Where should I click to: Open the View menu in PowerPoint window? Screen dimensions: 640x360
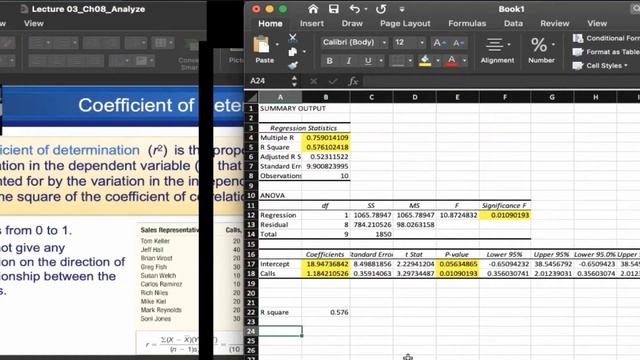33,24
